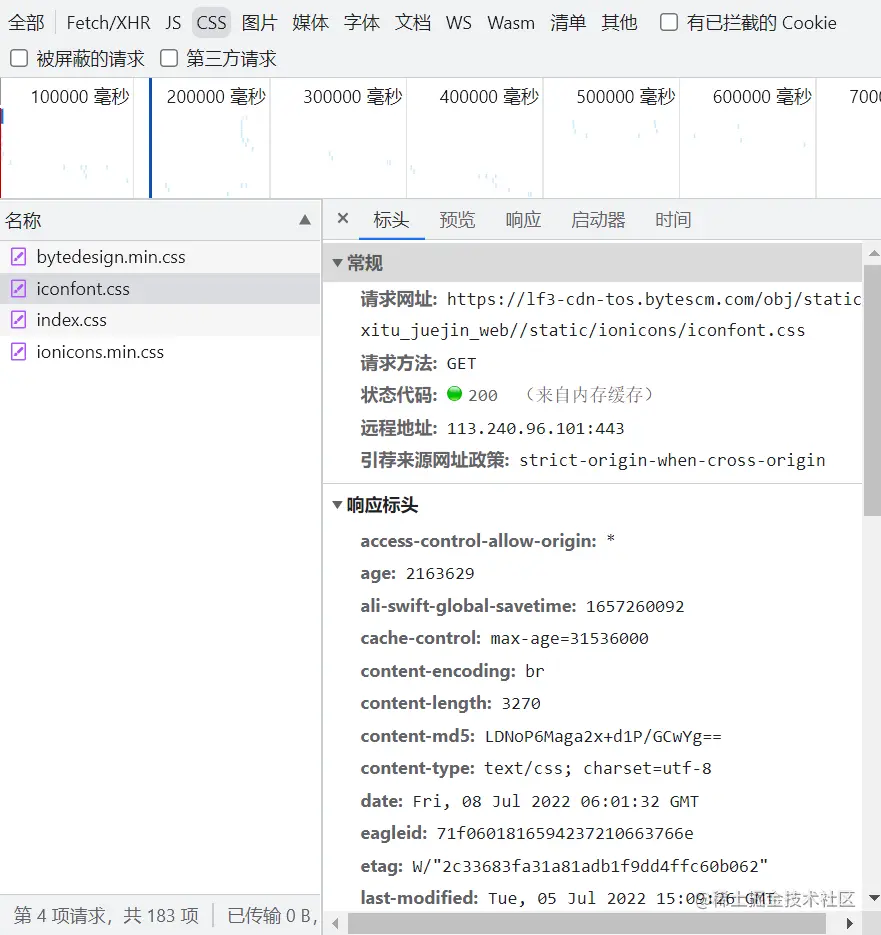881x935 pixels.
Task: Click the age 2163629 header row
Action: (x=417, y=573)
